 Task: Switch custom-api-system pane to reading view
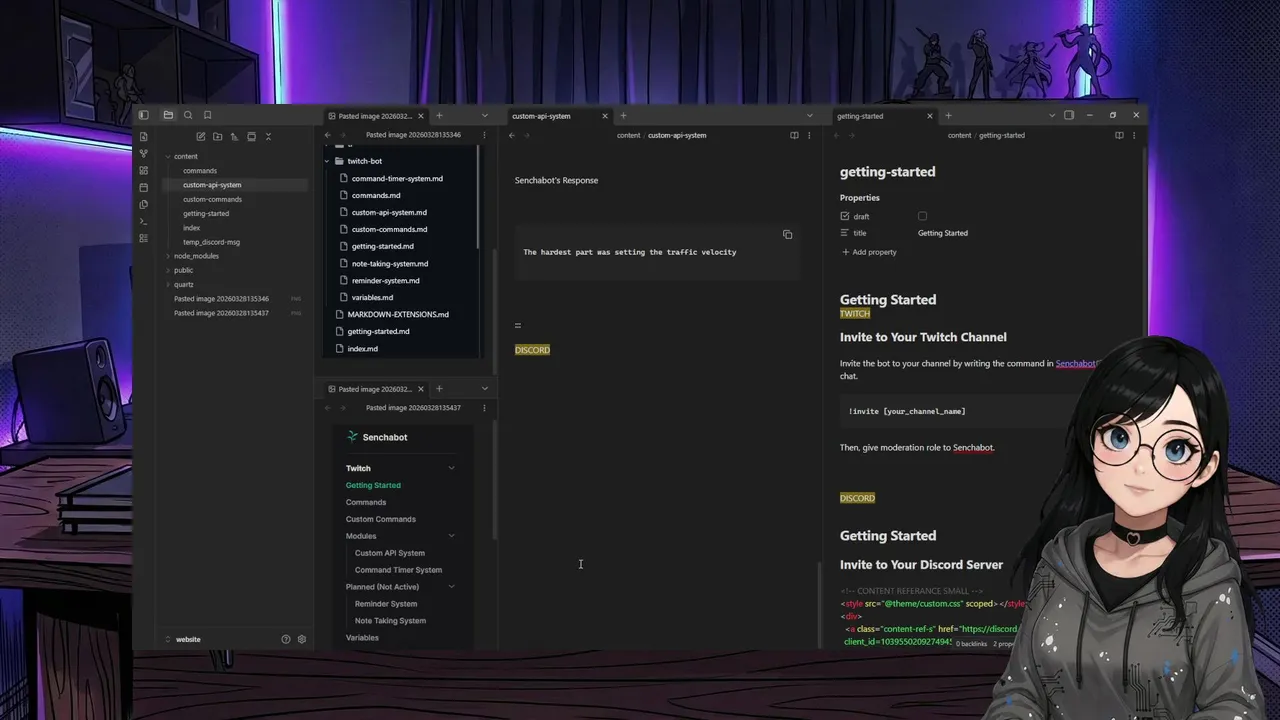[794, 135]
